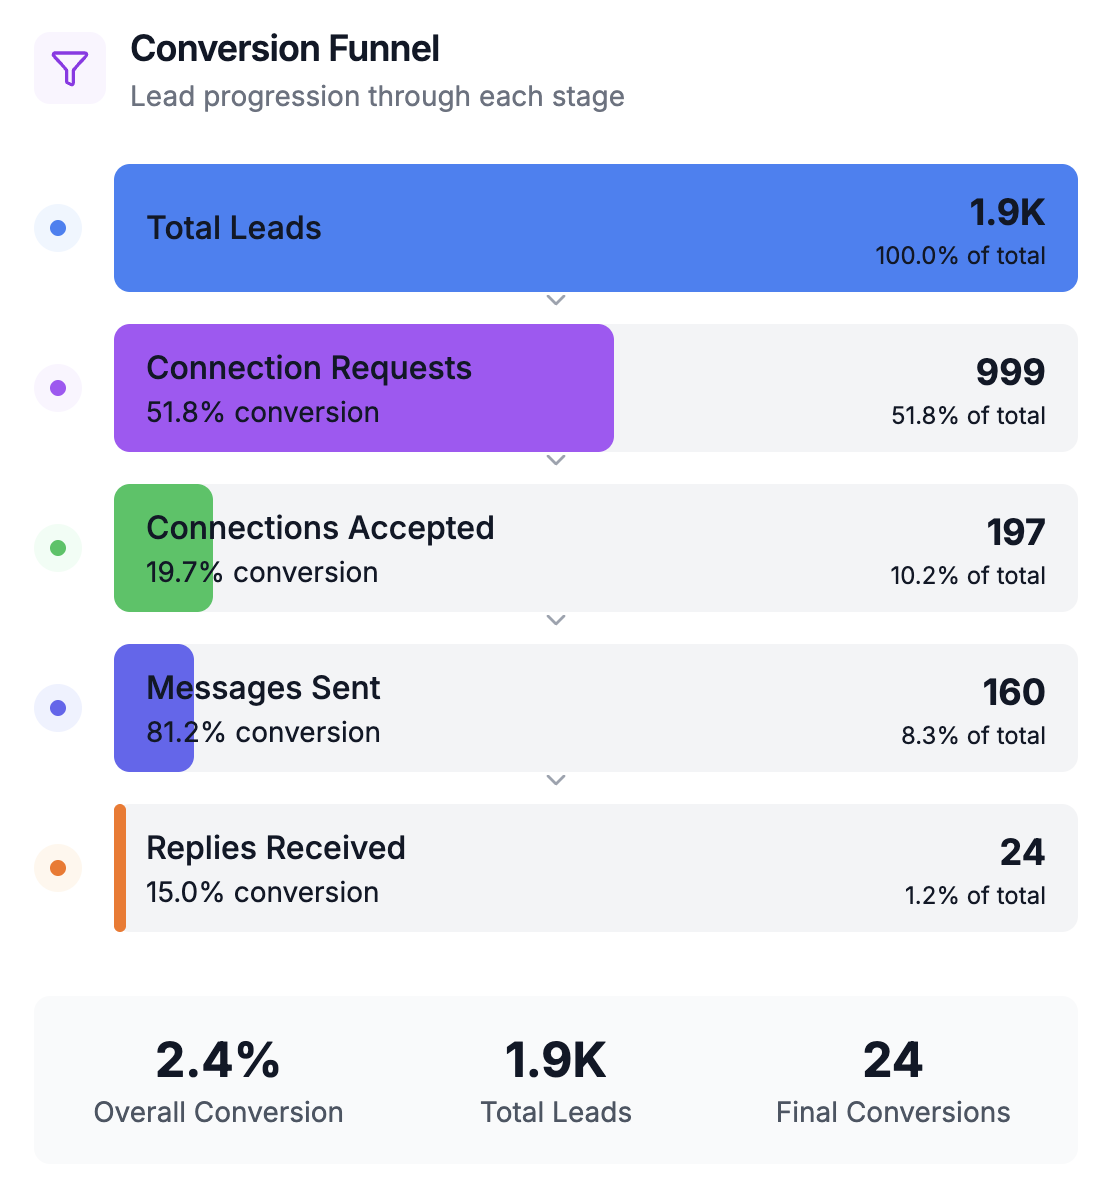
Task: Click the green Connections Accepted dot indicator
Action: [x=58, y=548]
